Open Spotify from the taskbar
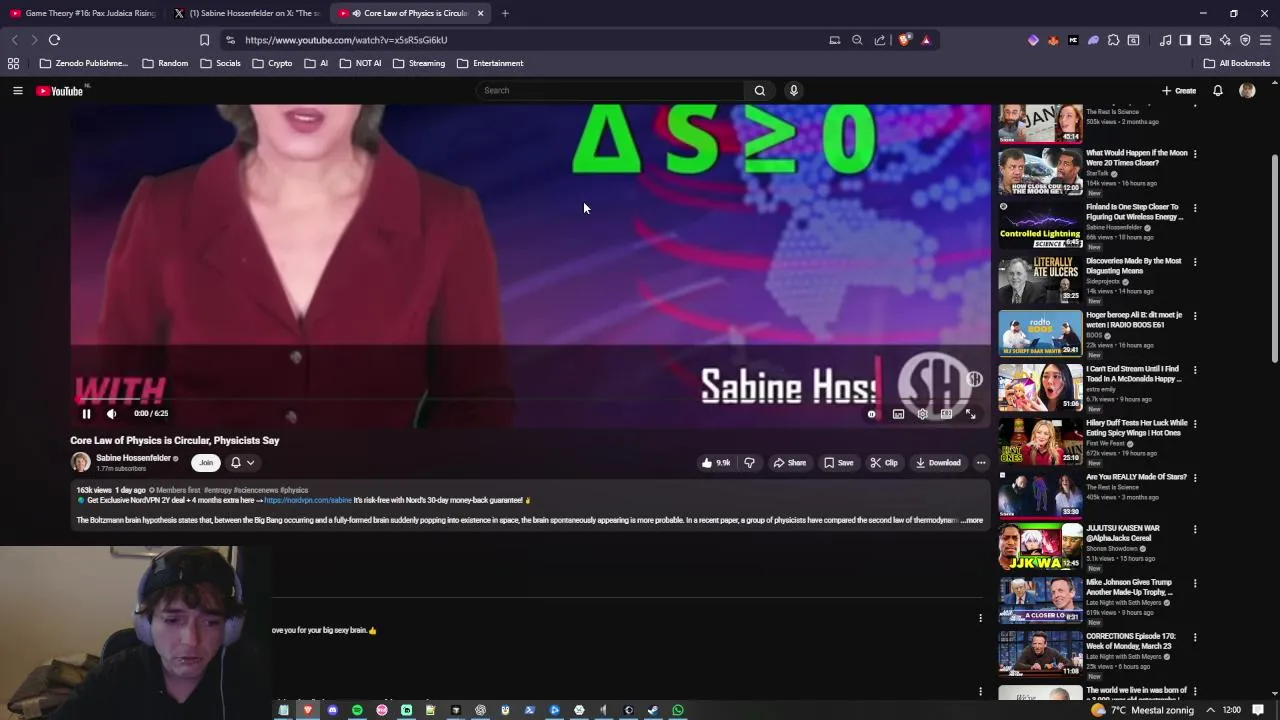The width and height of the screenshot is (1280, 720). [357, 710]
